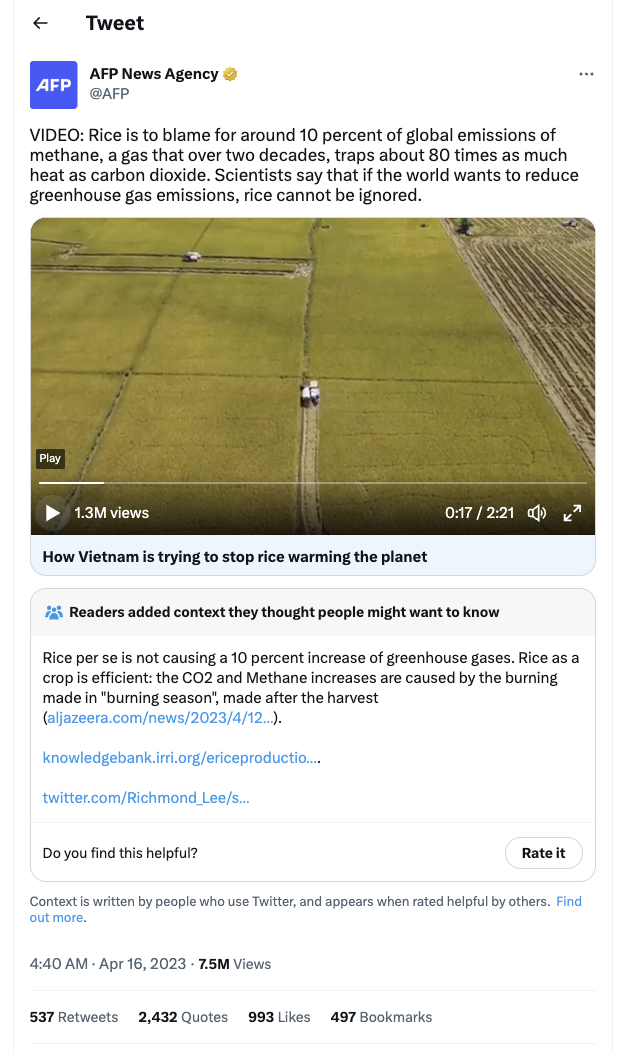
Task: Open the knowledgebank.irri.org link
Action: click(180, 757)
